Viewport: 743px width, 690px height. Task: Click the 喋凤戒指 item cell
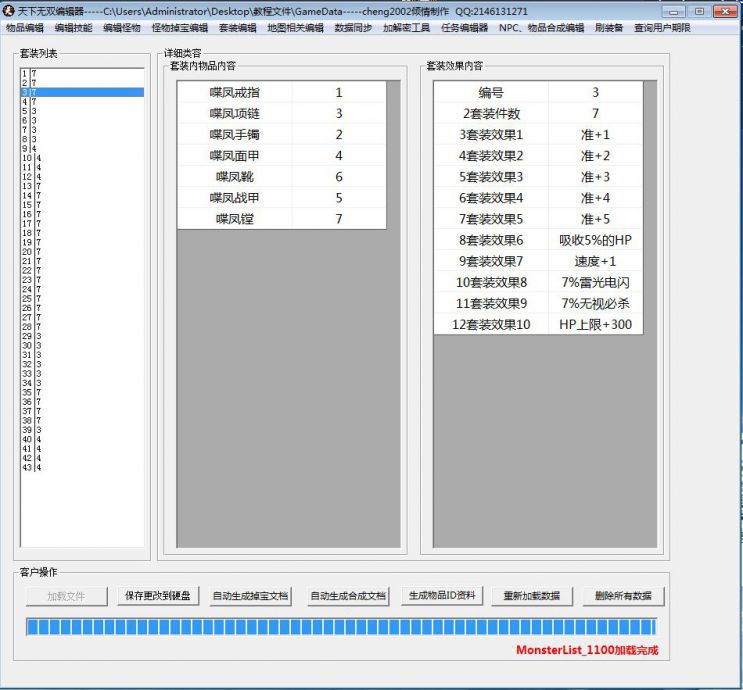pos(234,93)
